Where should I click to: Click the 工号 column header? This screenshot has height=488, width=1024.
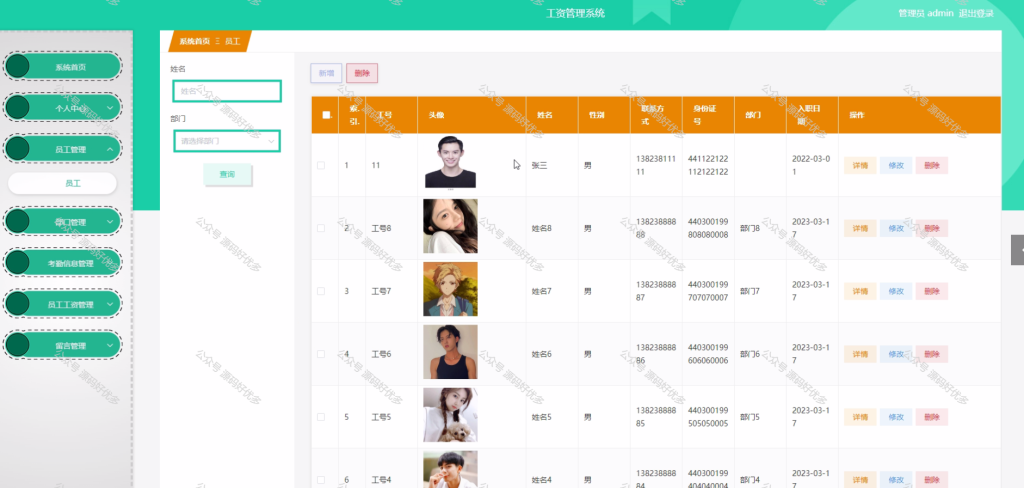coord(385,115)
